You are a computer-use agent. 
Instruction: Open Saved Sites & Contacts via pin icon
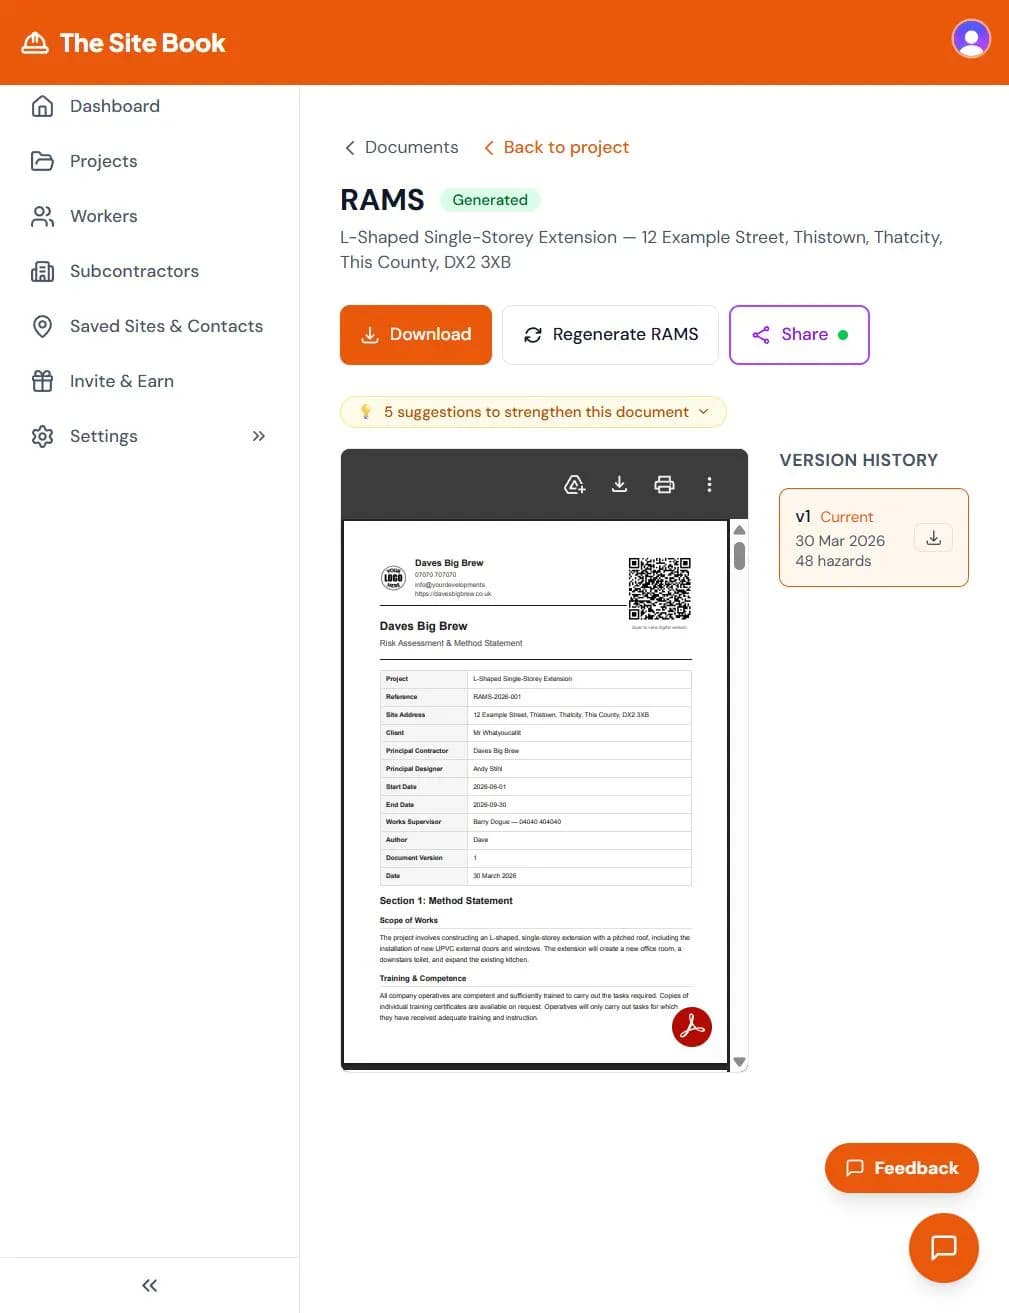coord(41,326)
